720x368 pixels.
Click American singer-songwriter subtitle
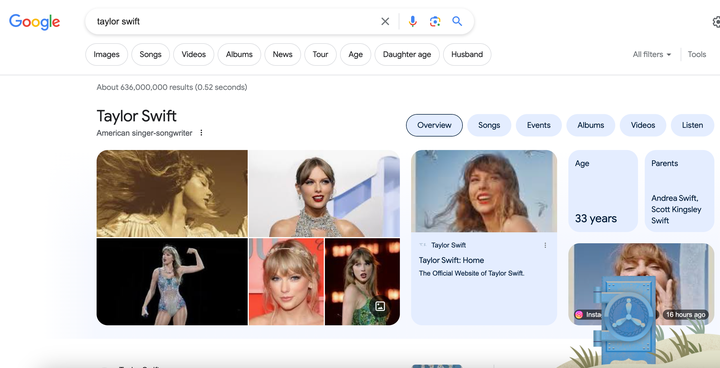tap(144, 133)
